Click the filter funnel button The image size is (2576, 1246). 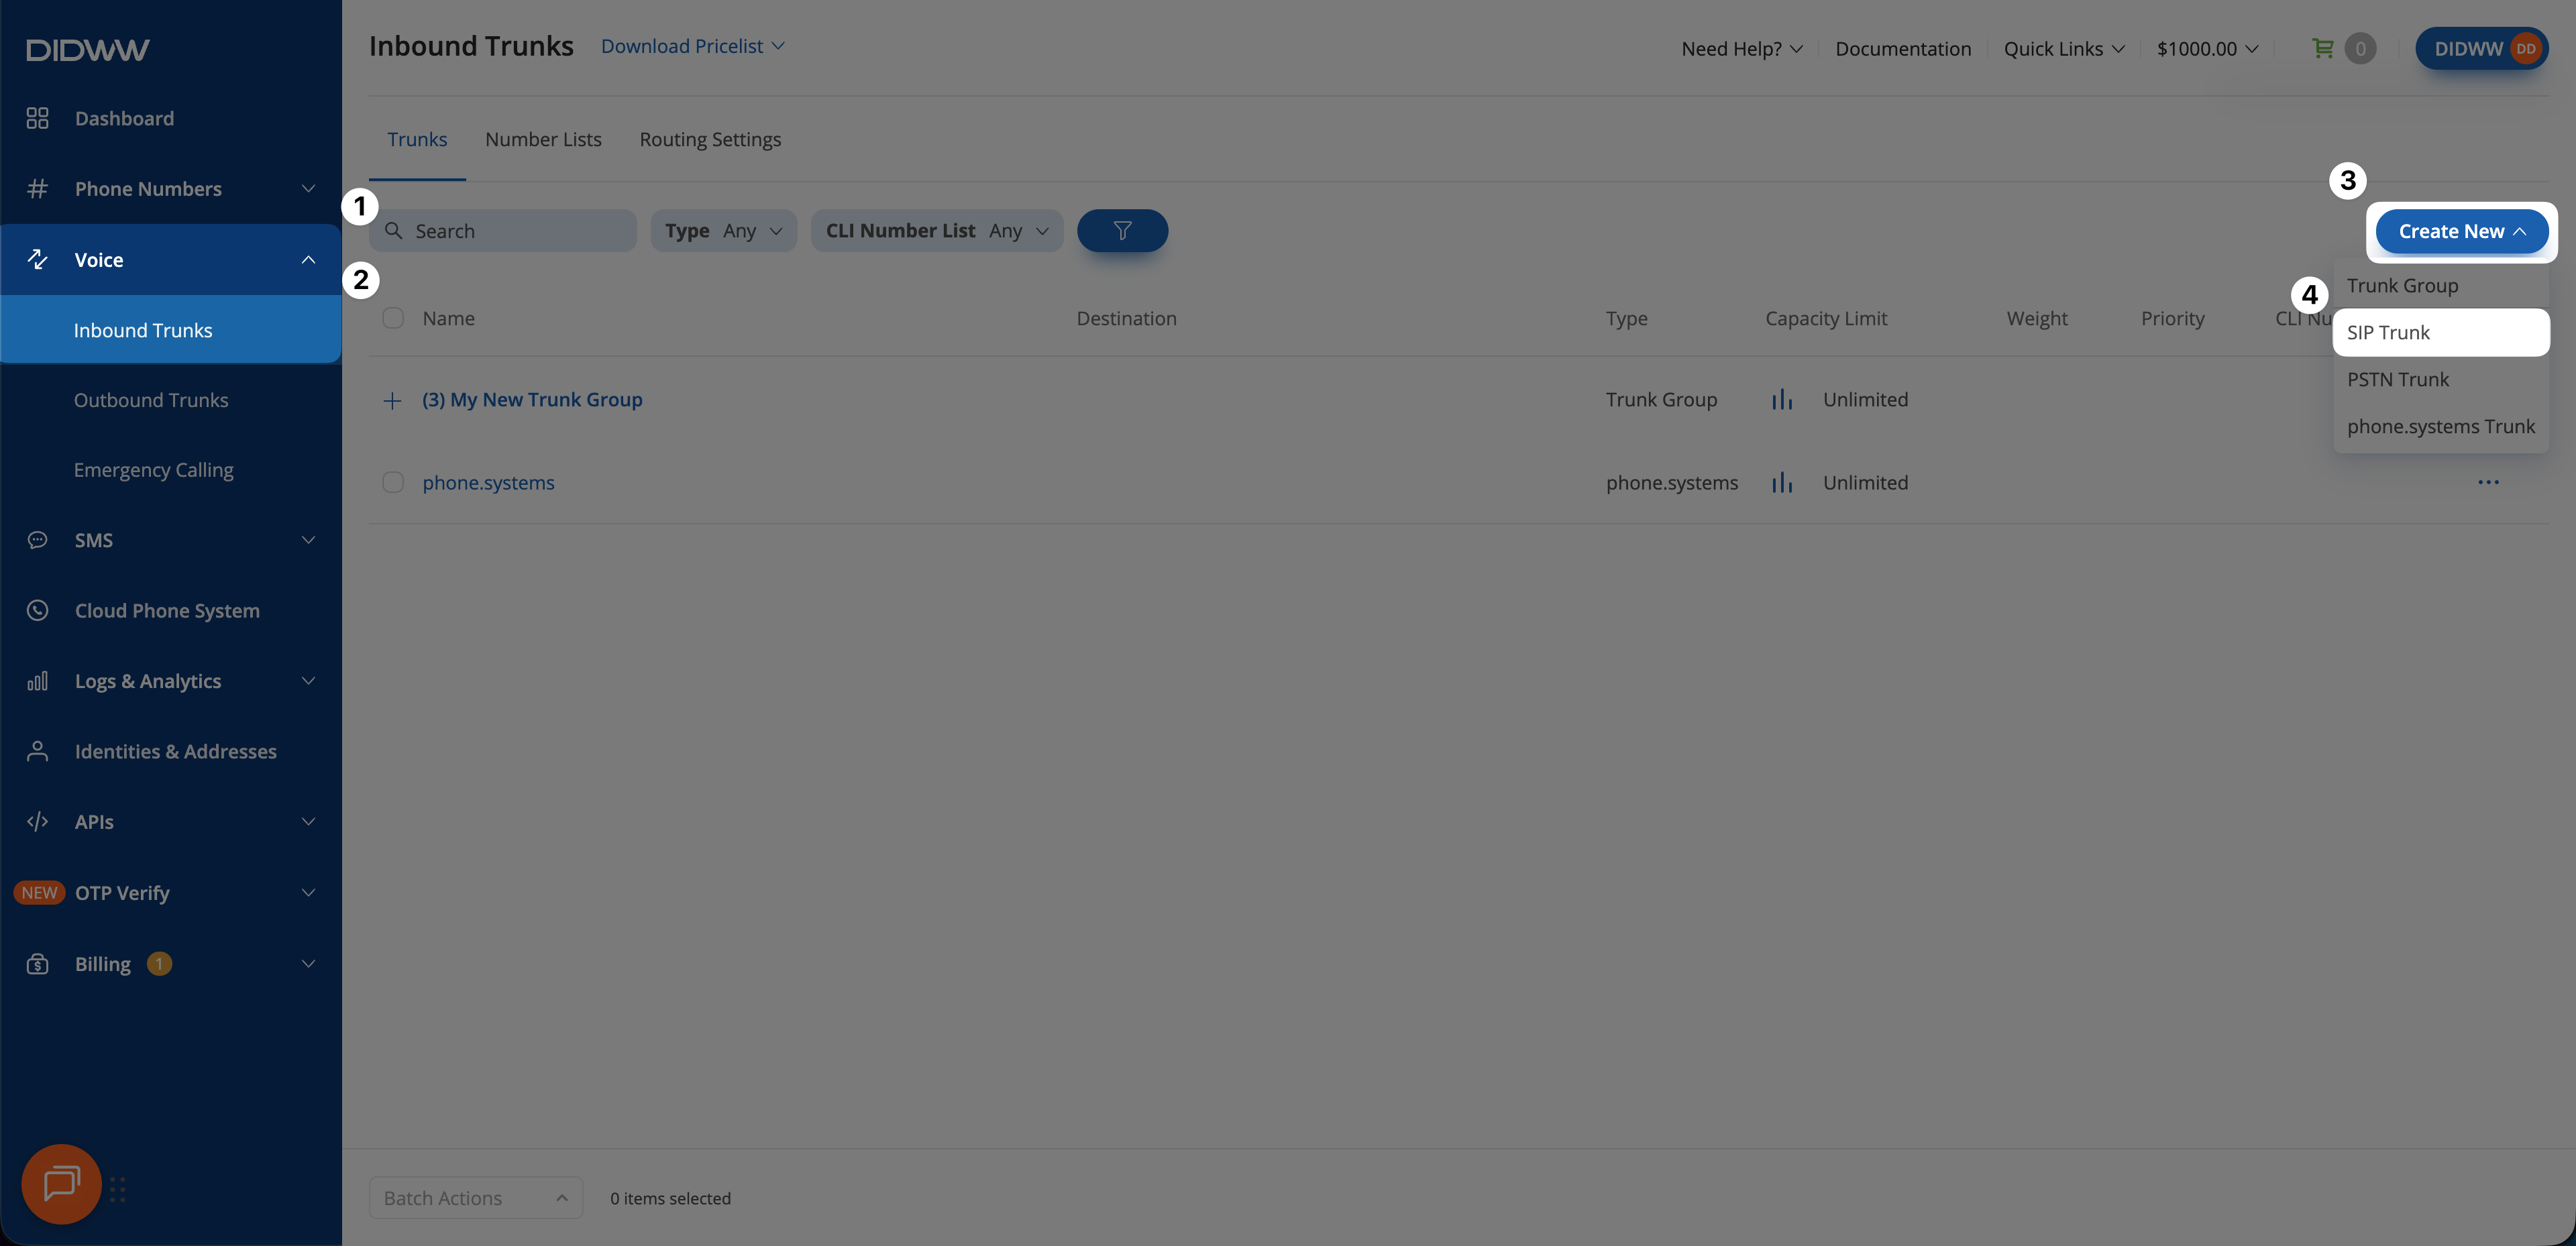coord(1122,231)
